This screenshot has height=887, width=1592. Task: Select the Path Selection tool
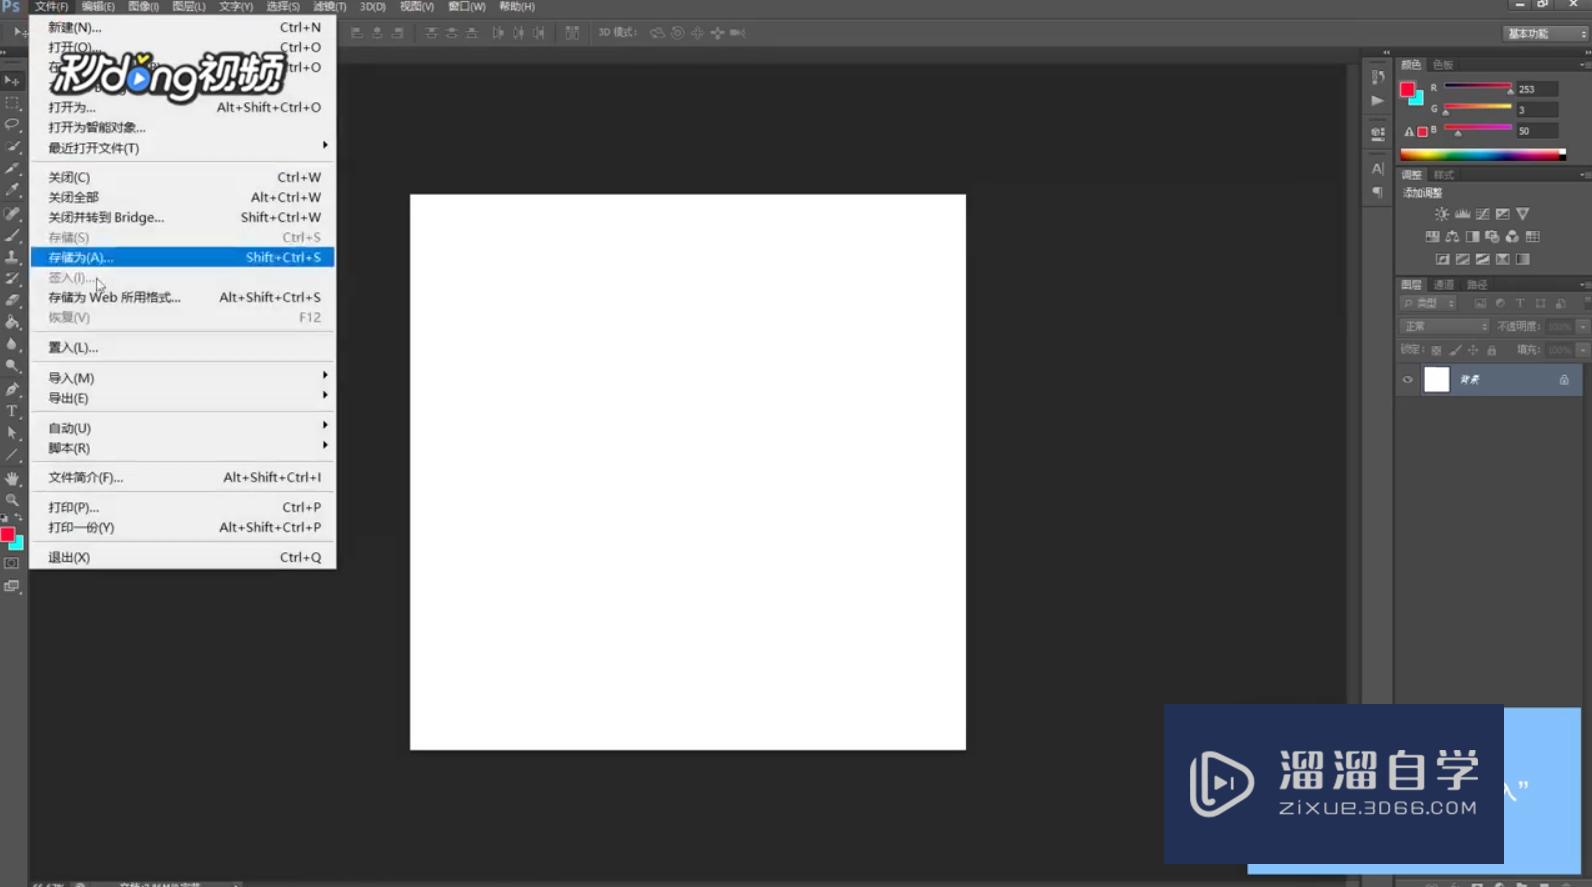(12, 433)
